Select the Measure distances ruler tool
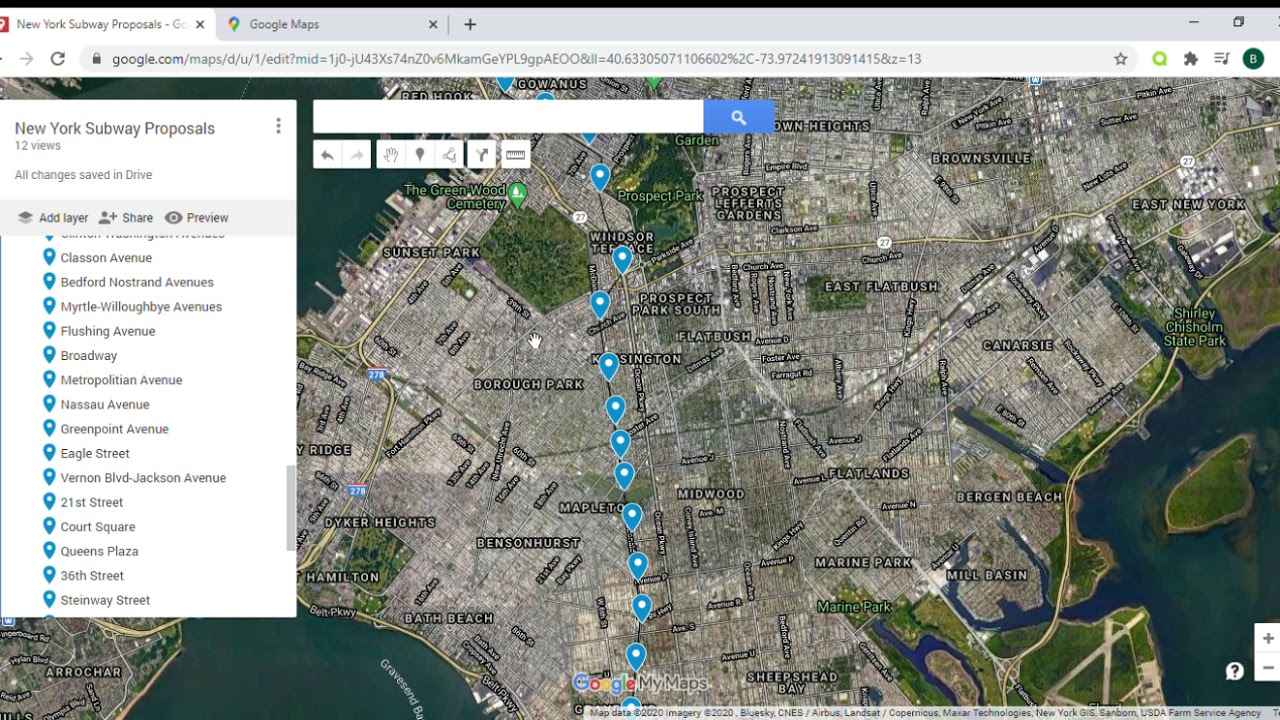 [x=515, y=155]
